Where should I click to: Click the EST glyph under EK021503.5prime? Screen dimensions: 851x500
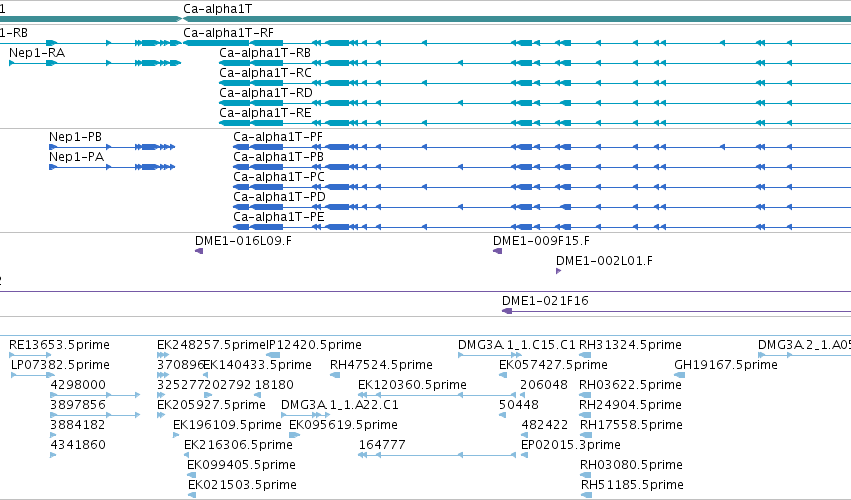click(192, 495)
